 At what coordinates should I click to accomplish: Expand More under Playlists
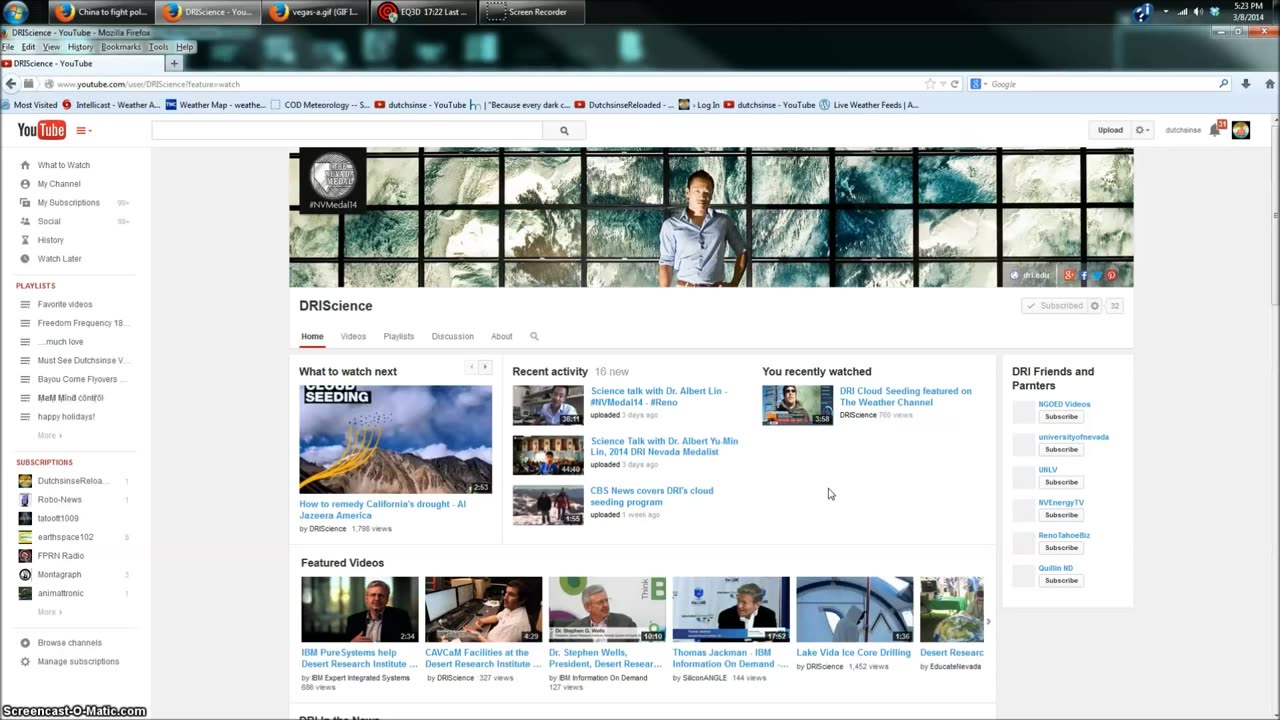(x=49, y=435)
